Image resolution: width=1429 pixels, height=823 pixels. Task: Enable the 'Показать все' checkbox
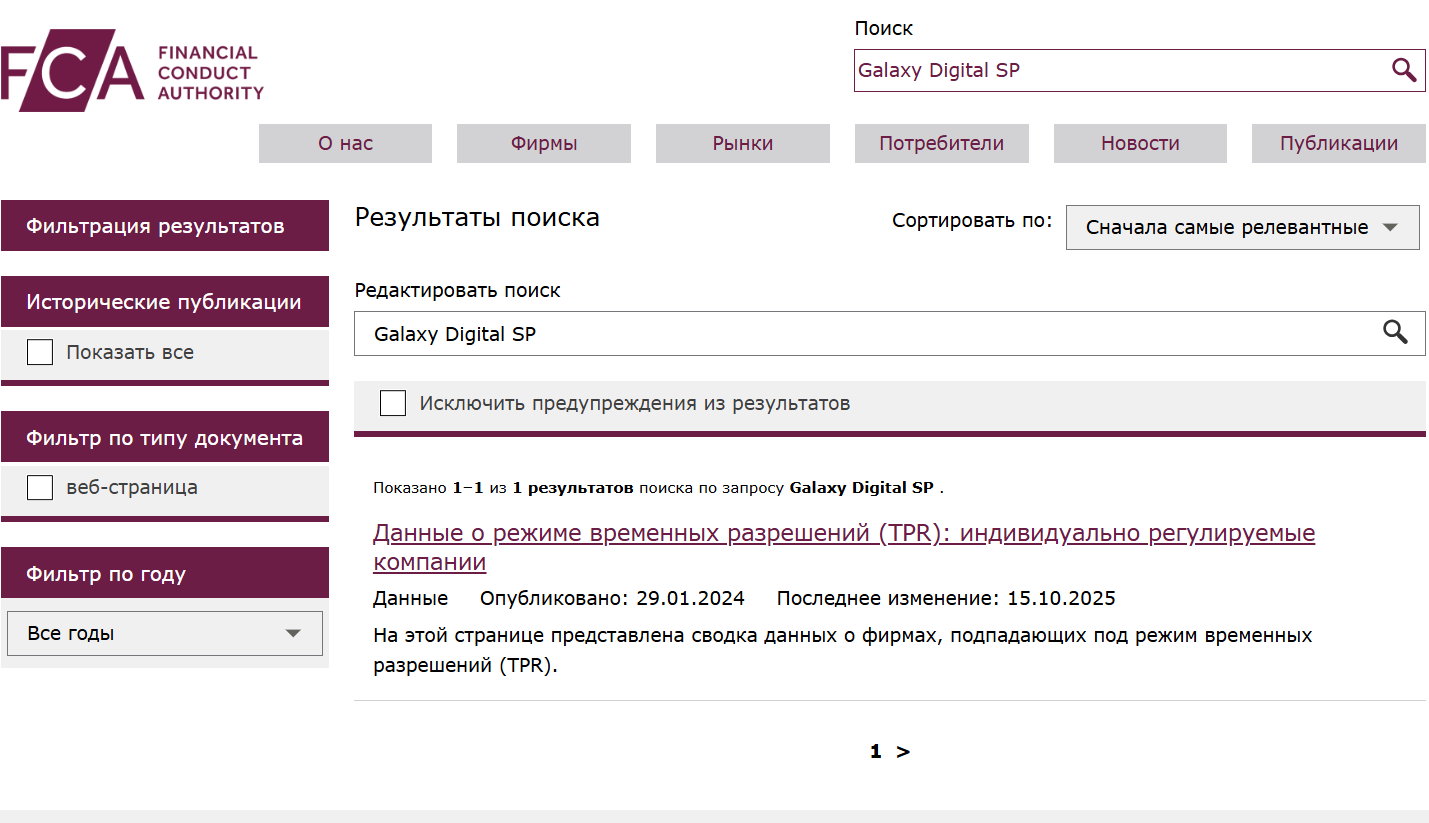point(39,352)
